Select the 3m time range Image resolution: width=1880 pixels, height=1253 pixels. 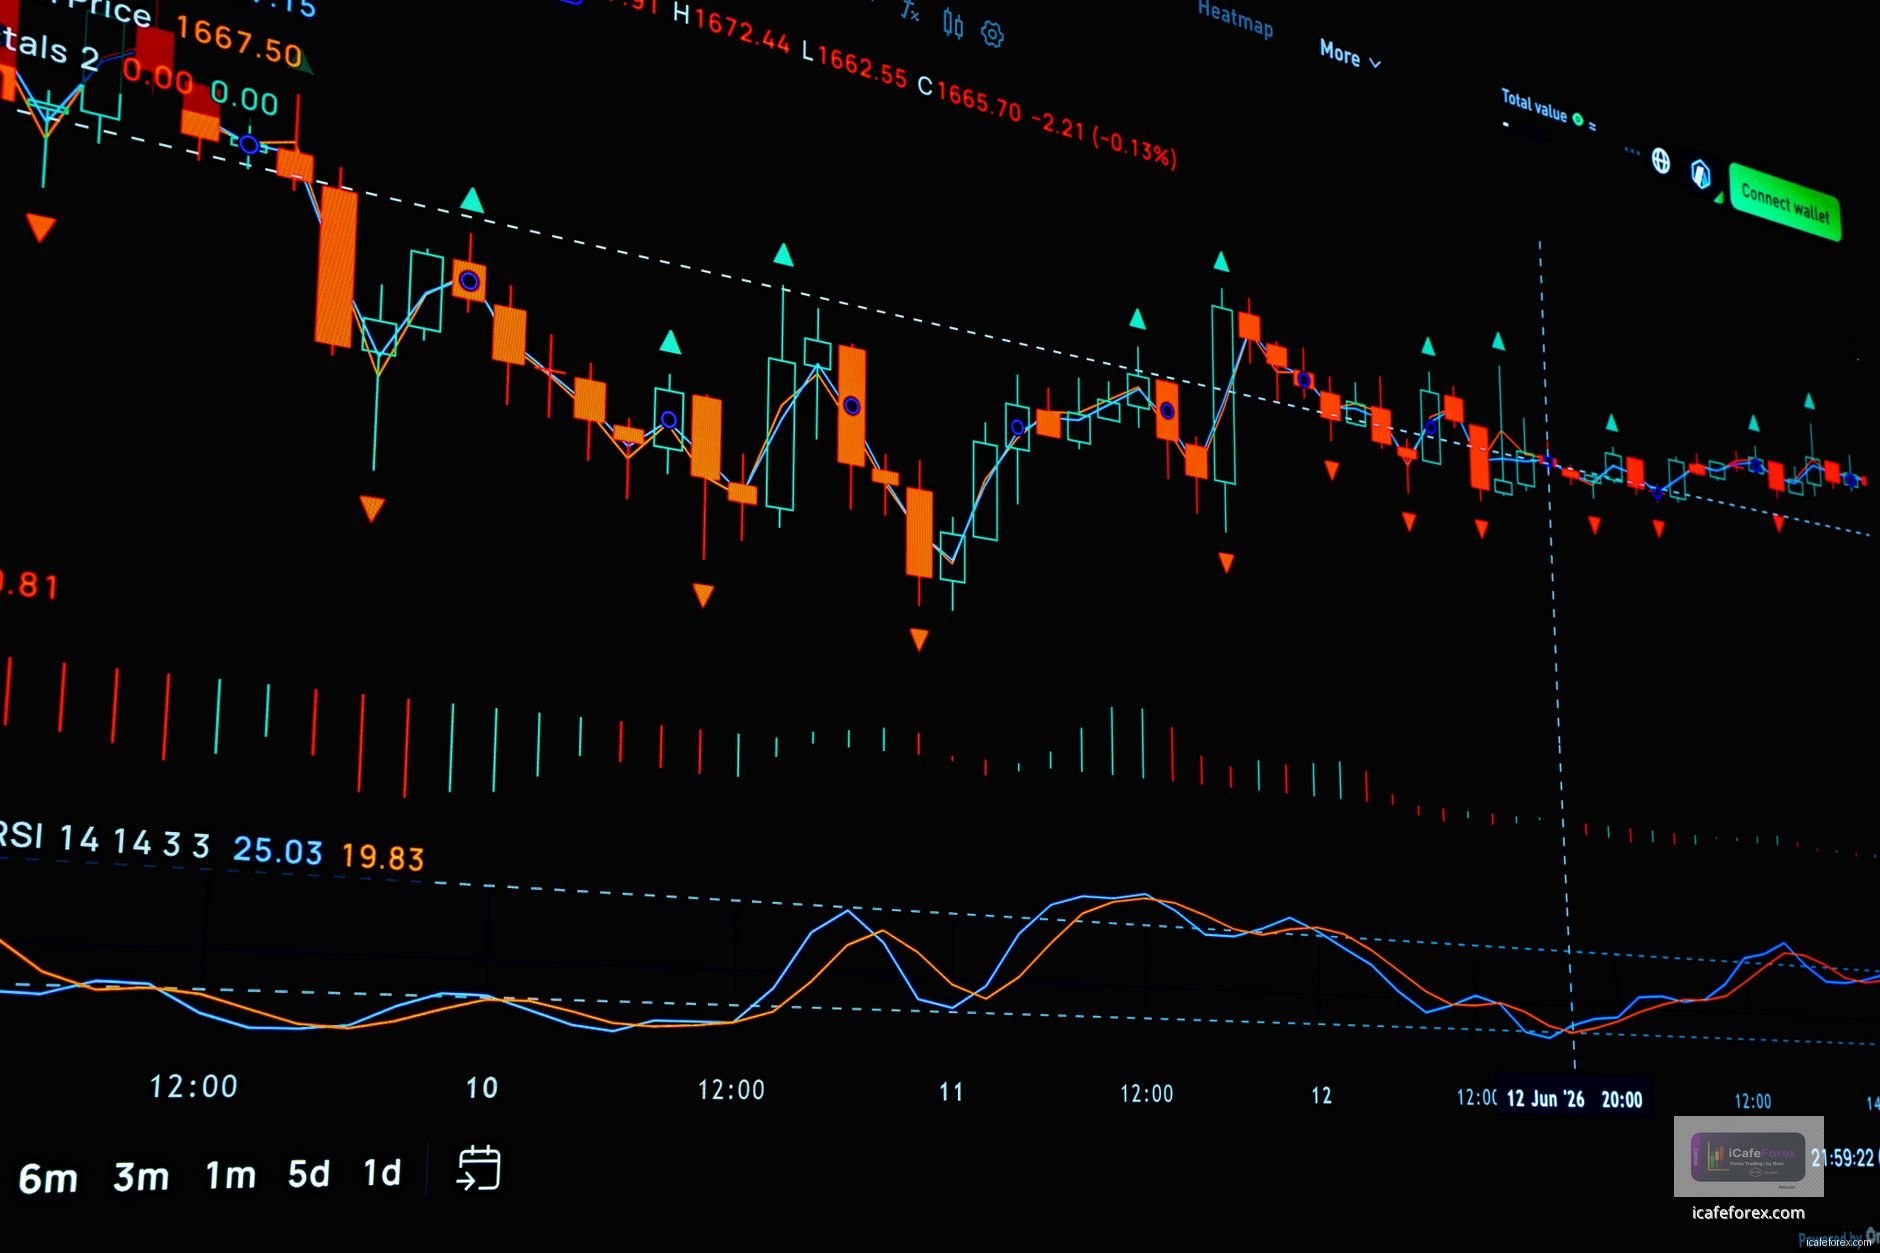click(x=141, y=1177)
